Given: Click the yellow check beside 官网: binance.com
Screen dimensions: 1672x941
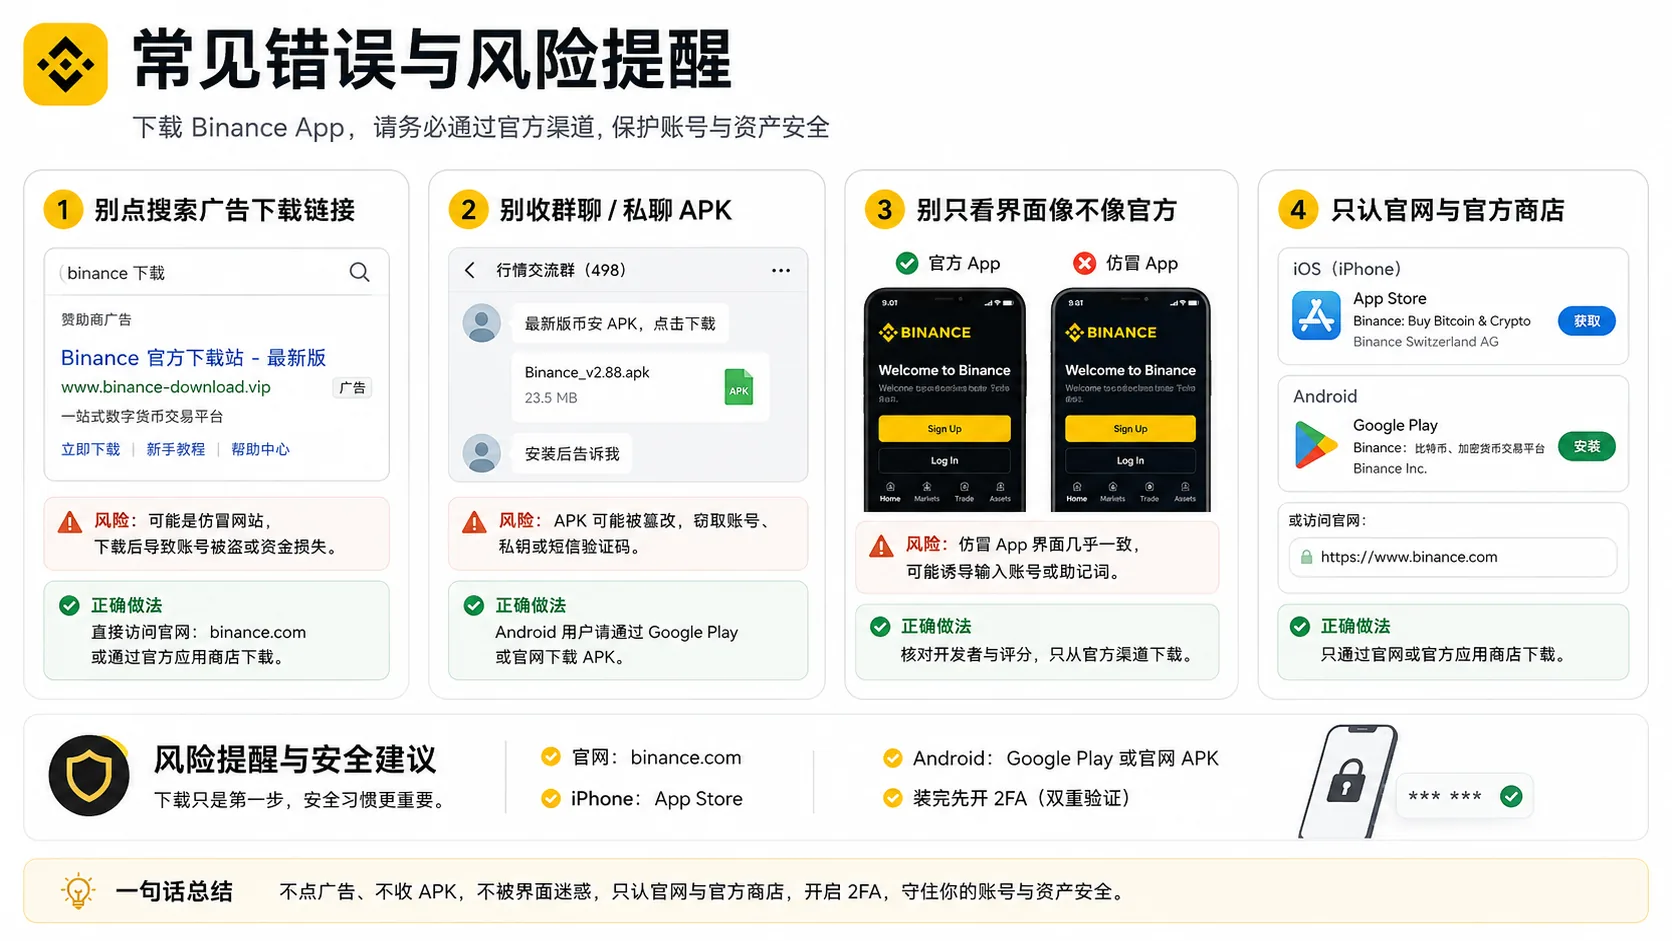Looking at the screenshot, I should point(550,757).
